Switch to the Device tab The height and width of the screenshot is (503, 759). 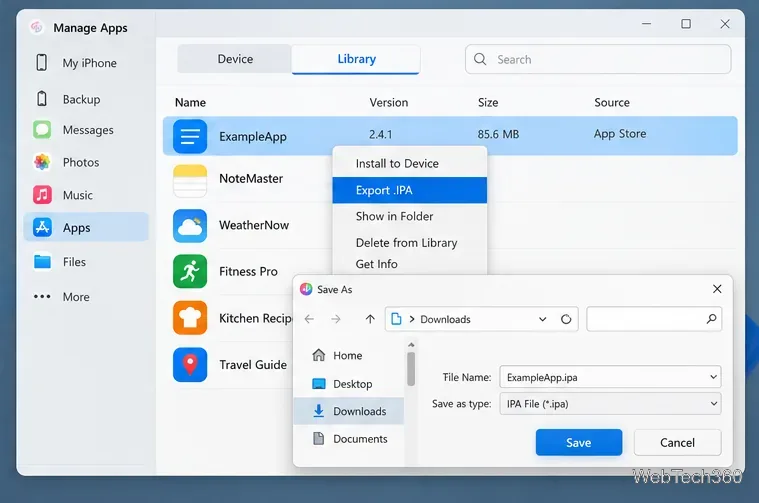click(x=235, y=59)
